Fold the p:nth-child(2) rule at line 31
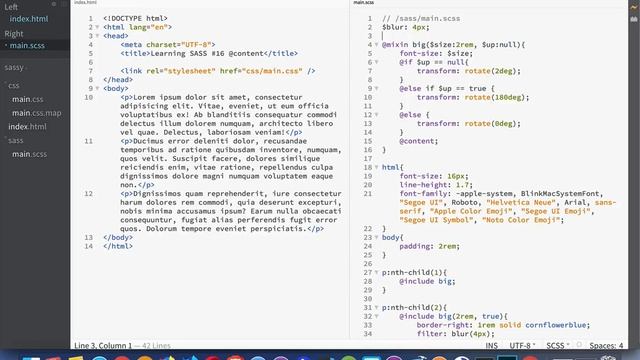Screen dimensions: 640x360 [376, 308]
